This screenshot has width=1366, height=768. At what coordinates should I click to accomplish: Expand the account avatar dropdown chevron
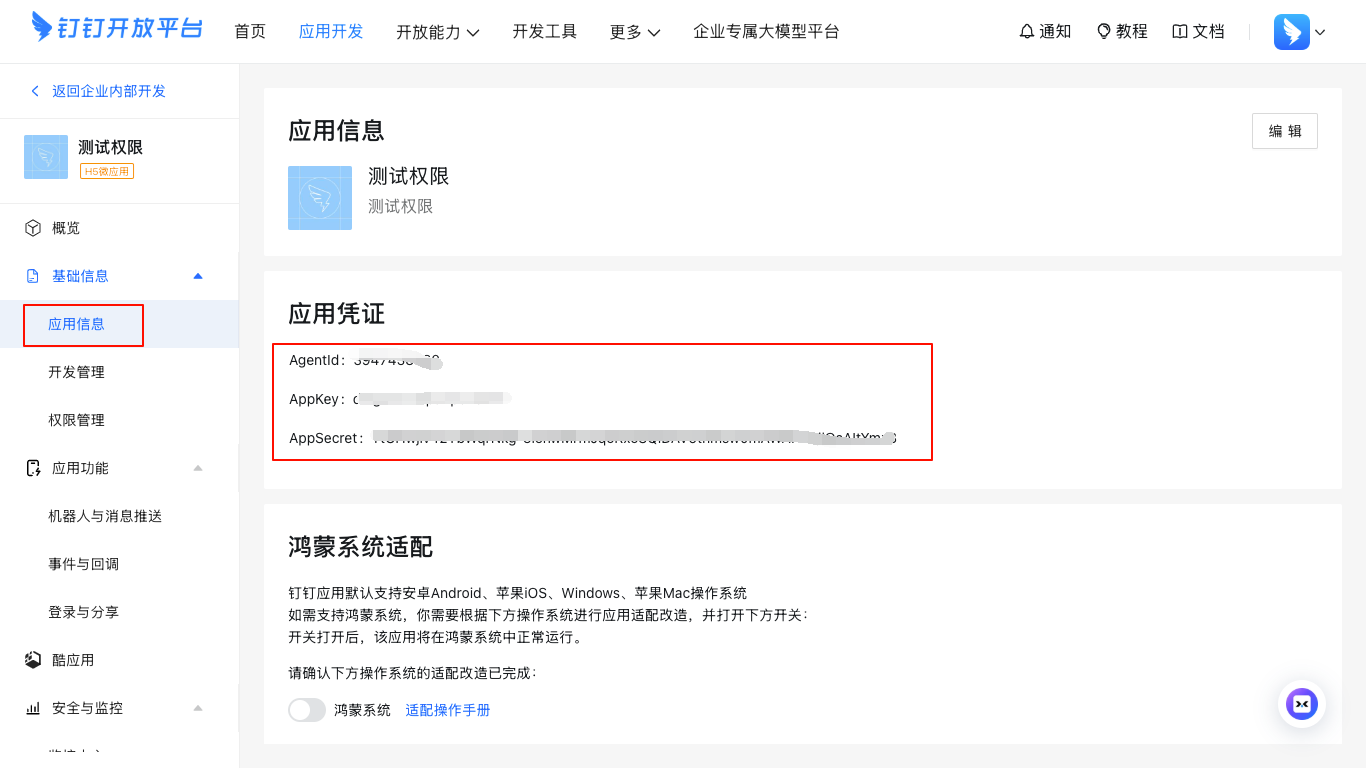coord(1320,32)
